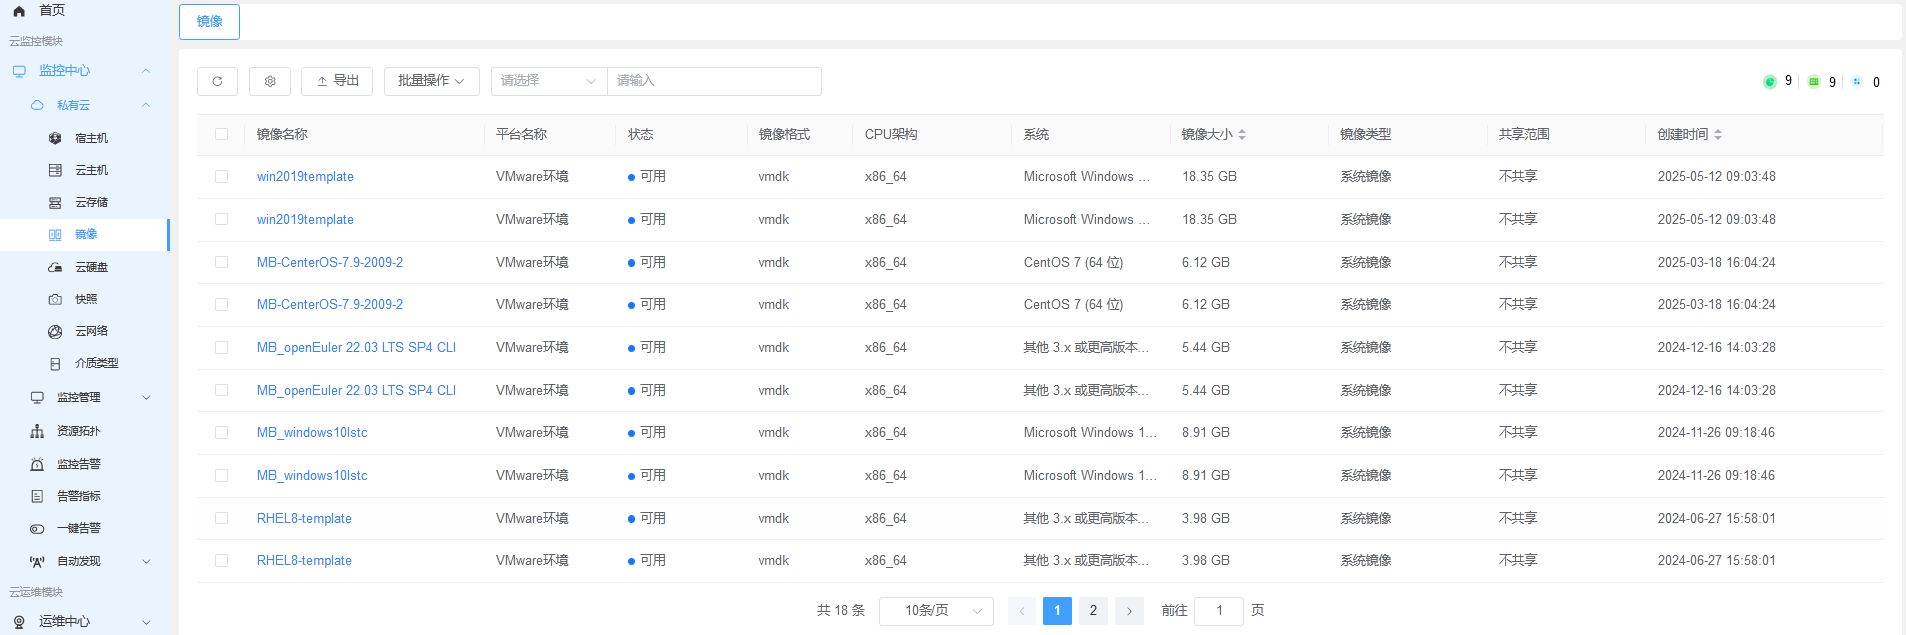Open the second RHEL8-template link
Viewport: 1906px width, 635px height.
click(x=304, y=561)
